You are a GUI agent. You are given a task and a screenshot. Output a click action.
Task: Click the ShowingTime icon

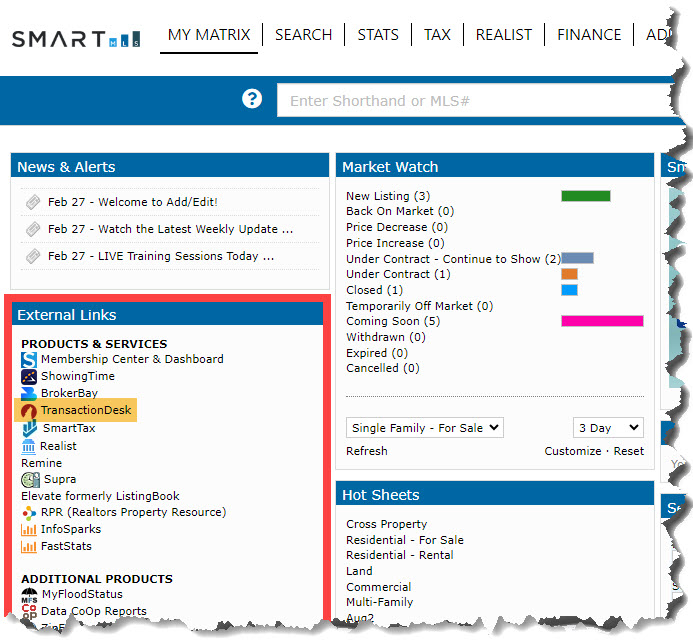tap(29, 377)
